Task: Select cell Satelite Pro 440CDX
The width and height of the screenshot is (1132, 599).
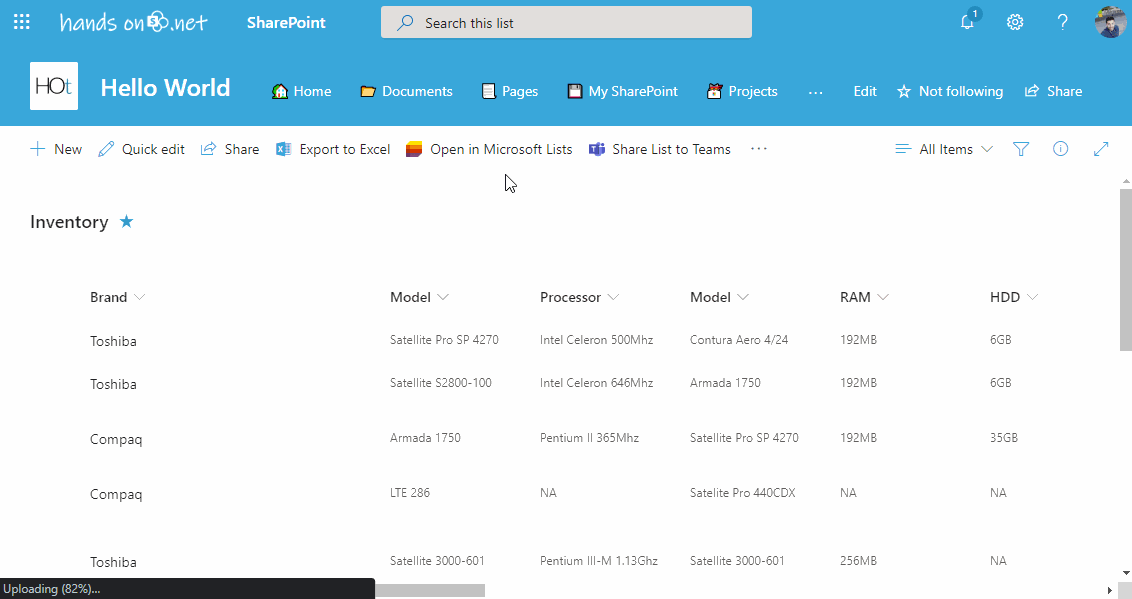Action: click(x=743, y=493)
